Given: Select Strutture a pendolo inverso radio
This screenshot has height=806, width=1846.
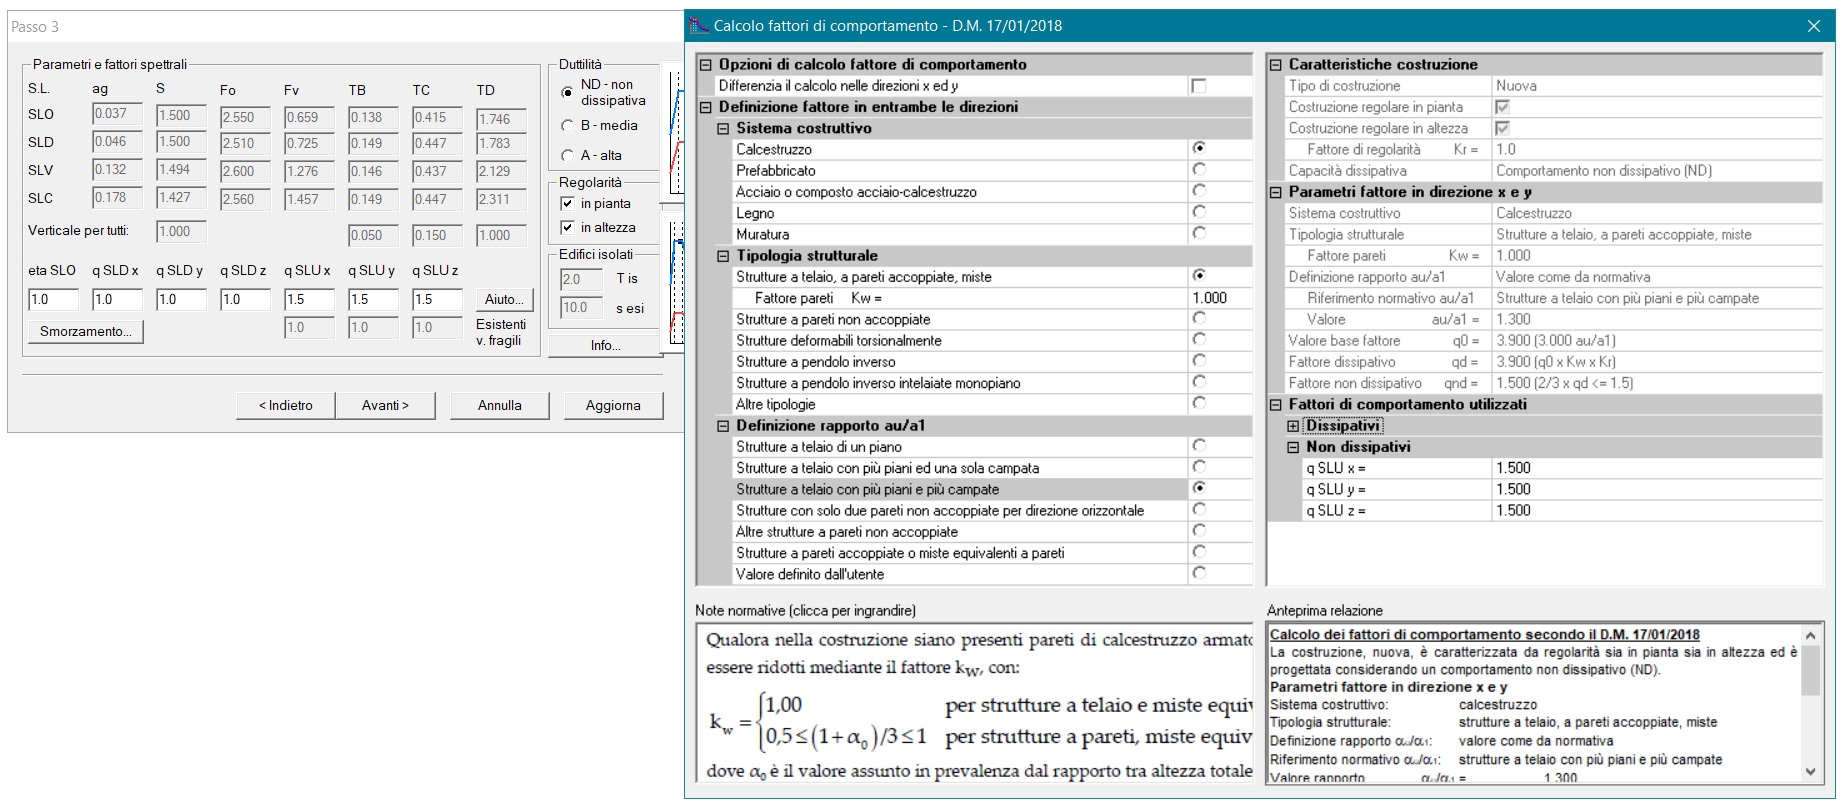Looking at the screenshot, I should [x=1199, y=360].
